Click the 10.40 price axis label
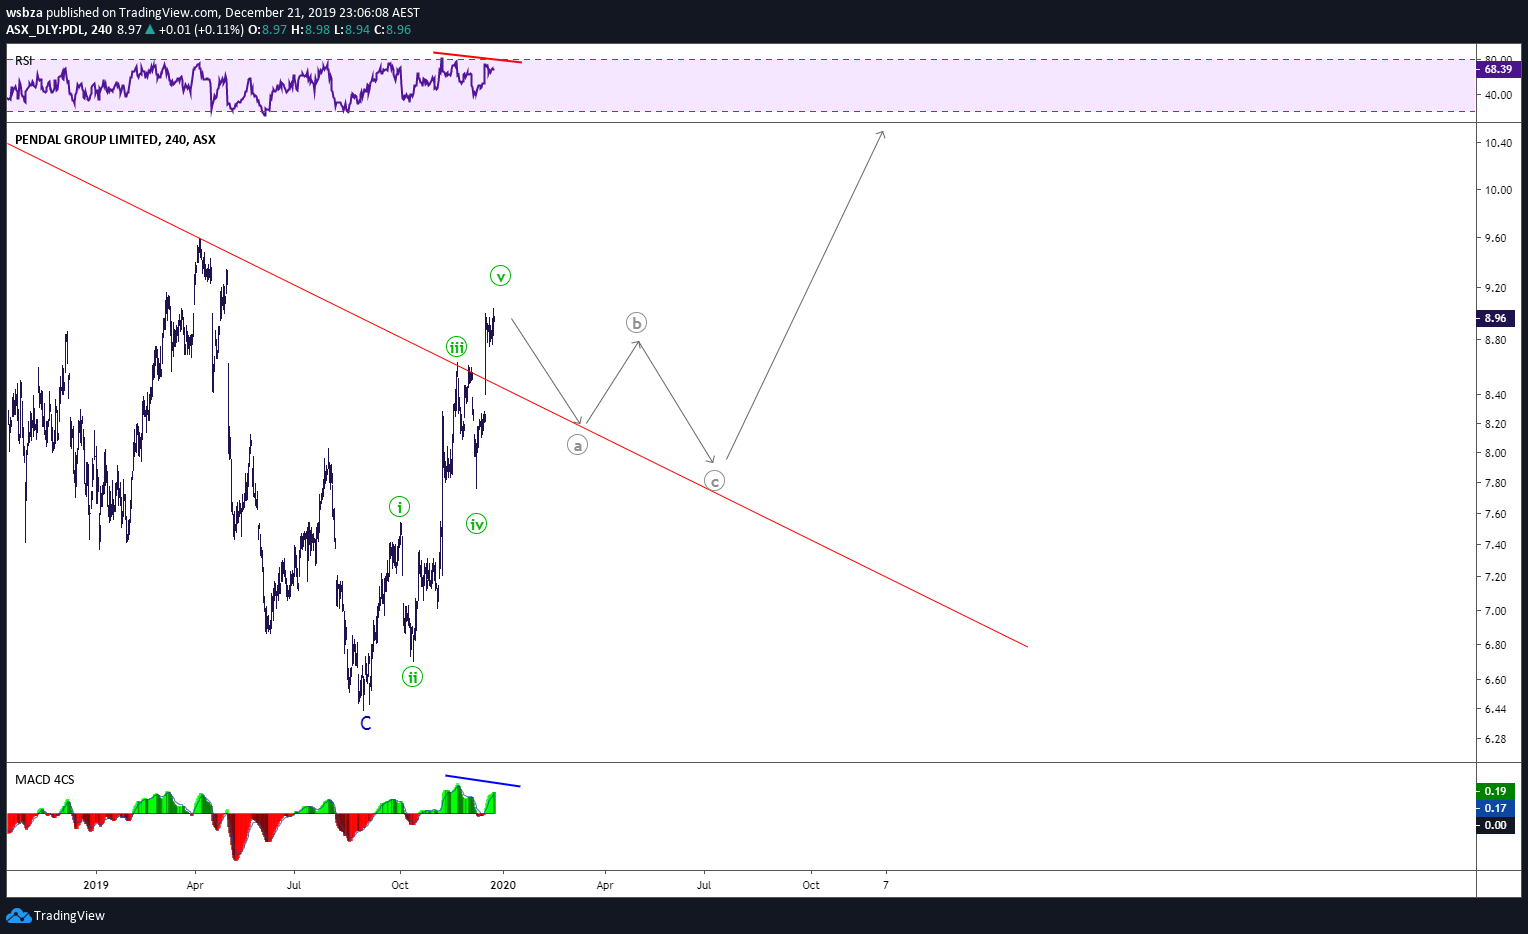The image size is (1528, 934). tap(1498, 143)
